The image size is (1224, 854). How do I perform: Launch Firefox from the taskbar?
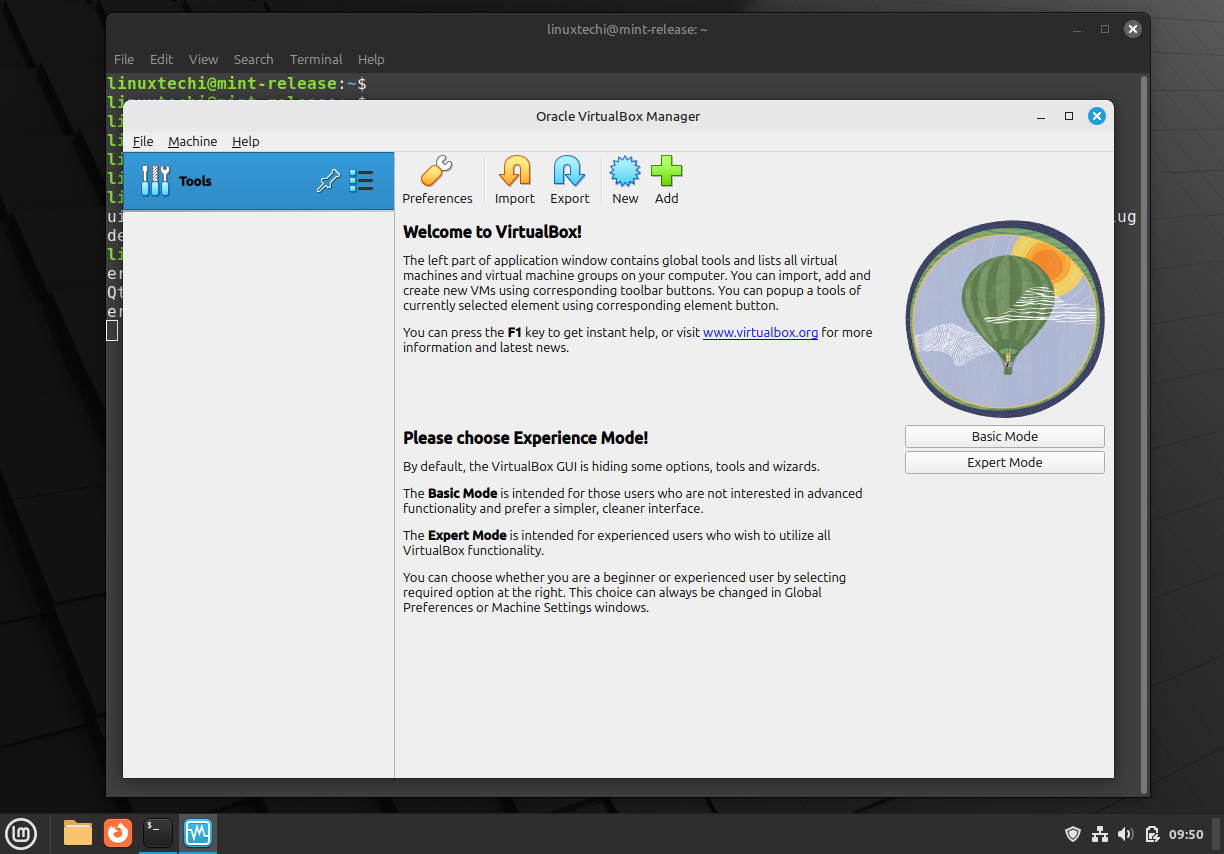coord(118,832)
